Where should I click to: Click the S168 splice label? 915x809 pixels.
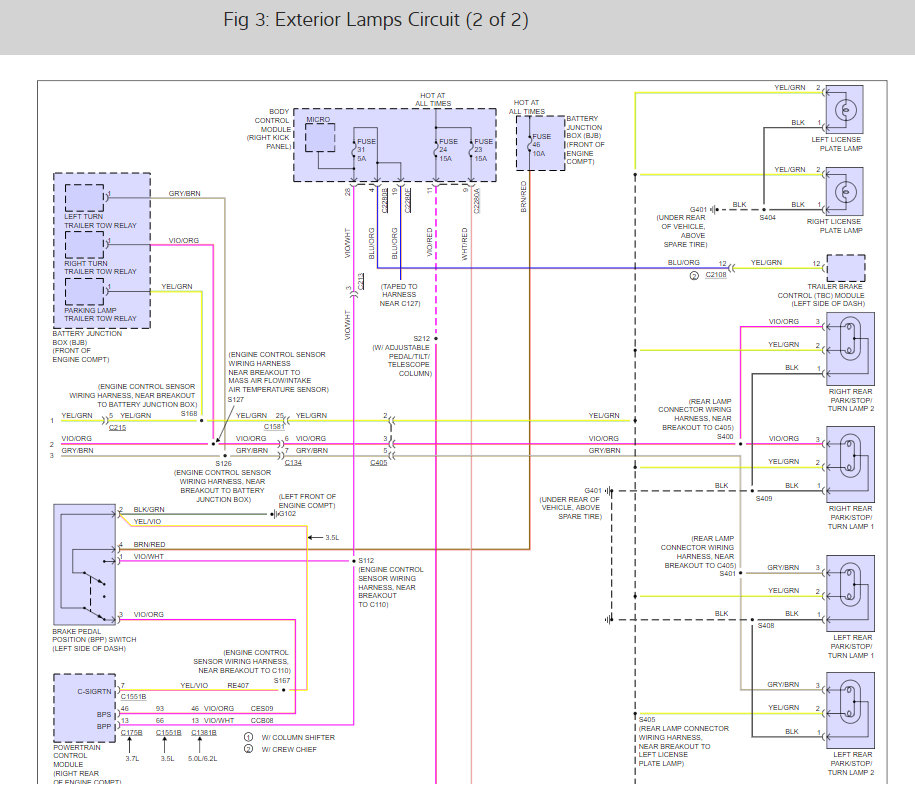pos(189,414)
